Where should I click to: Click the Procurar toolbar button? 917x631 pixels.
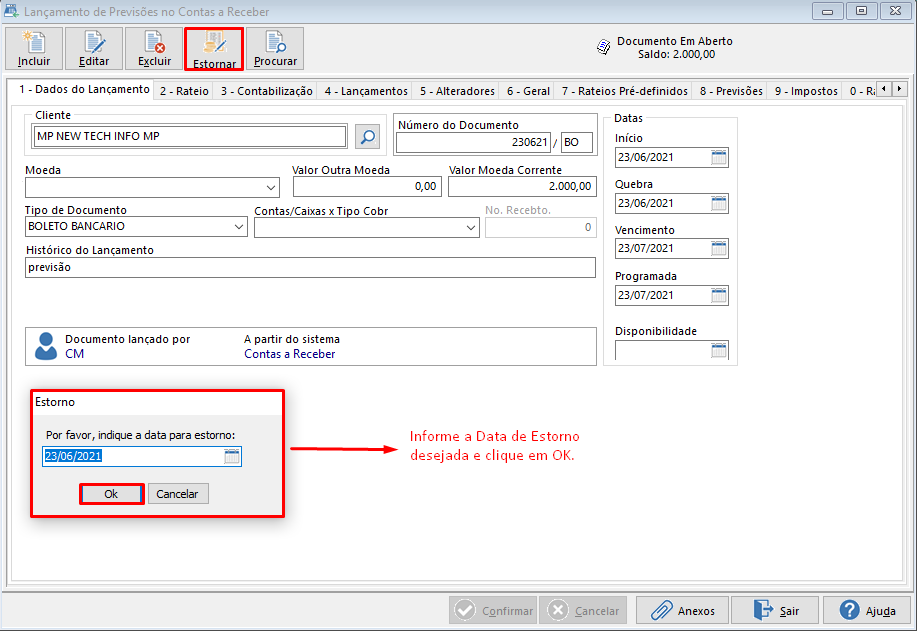(275, 49)
